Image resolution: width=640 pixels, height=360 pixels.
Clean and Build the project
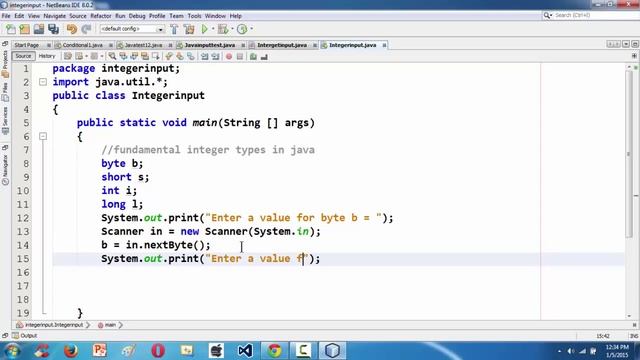click(x=189, y=29)
